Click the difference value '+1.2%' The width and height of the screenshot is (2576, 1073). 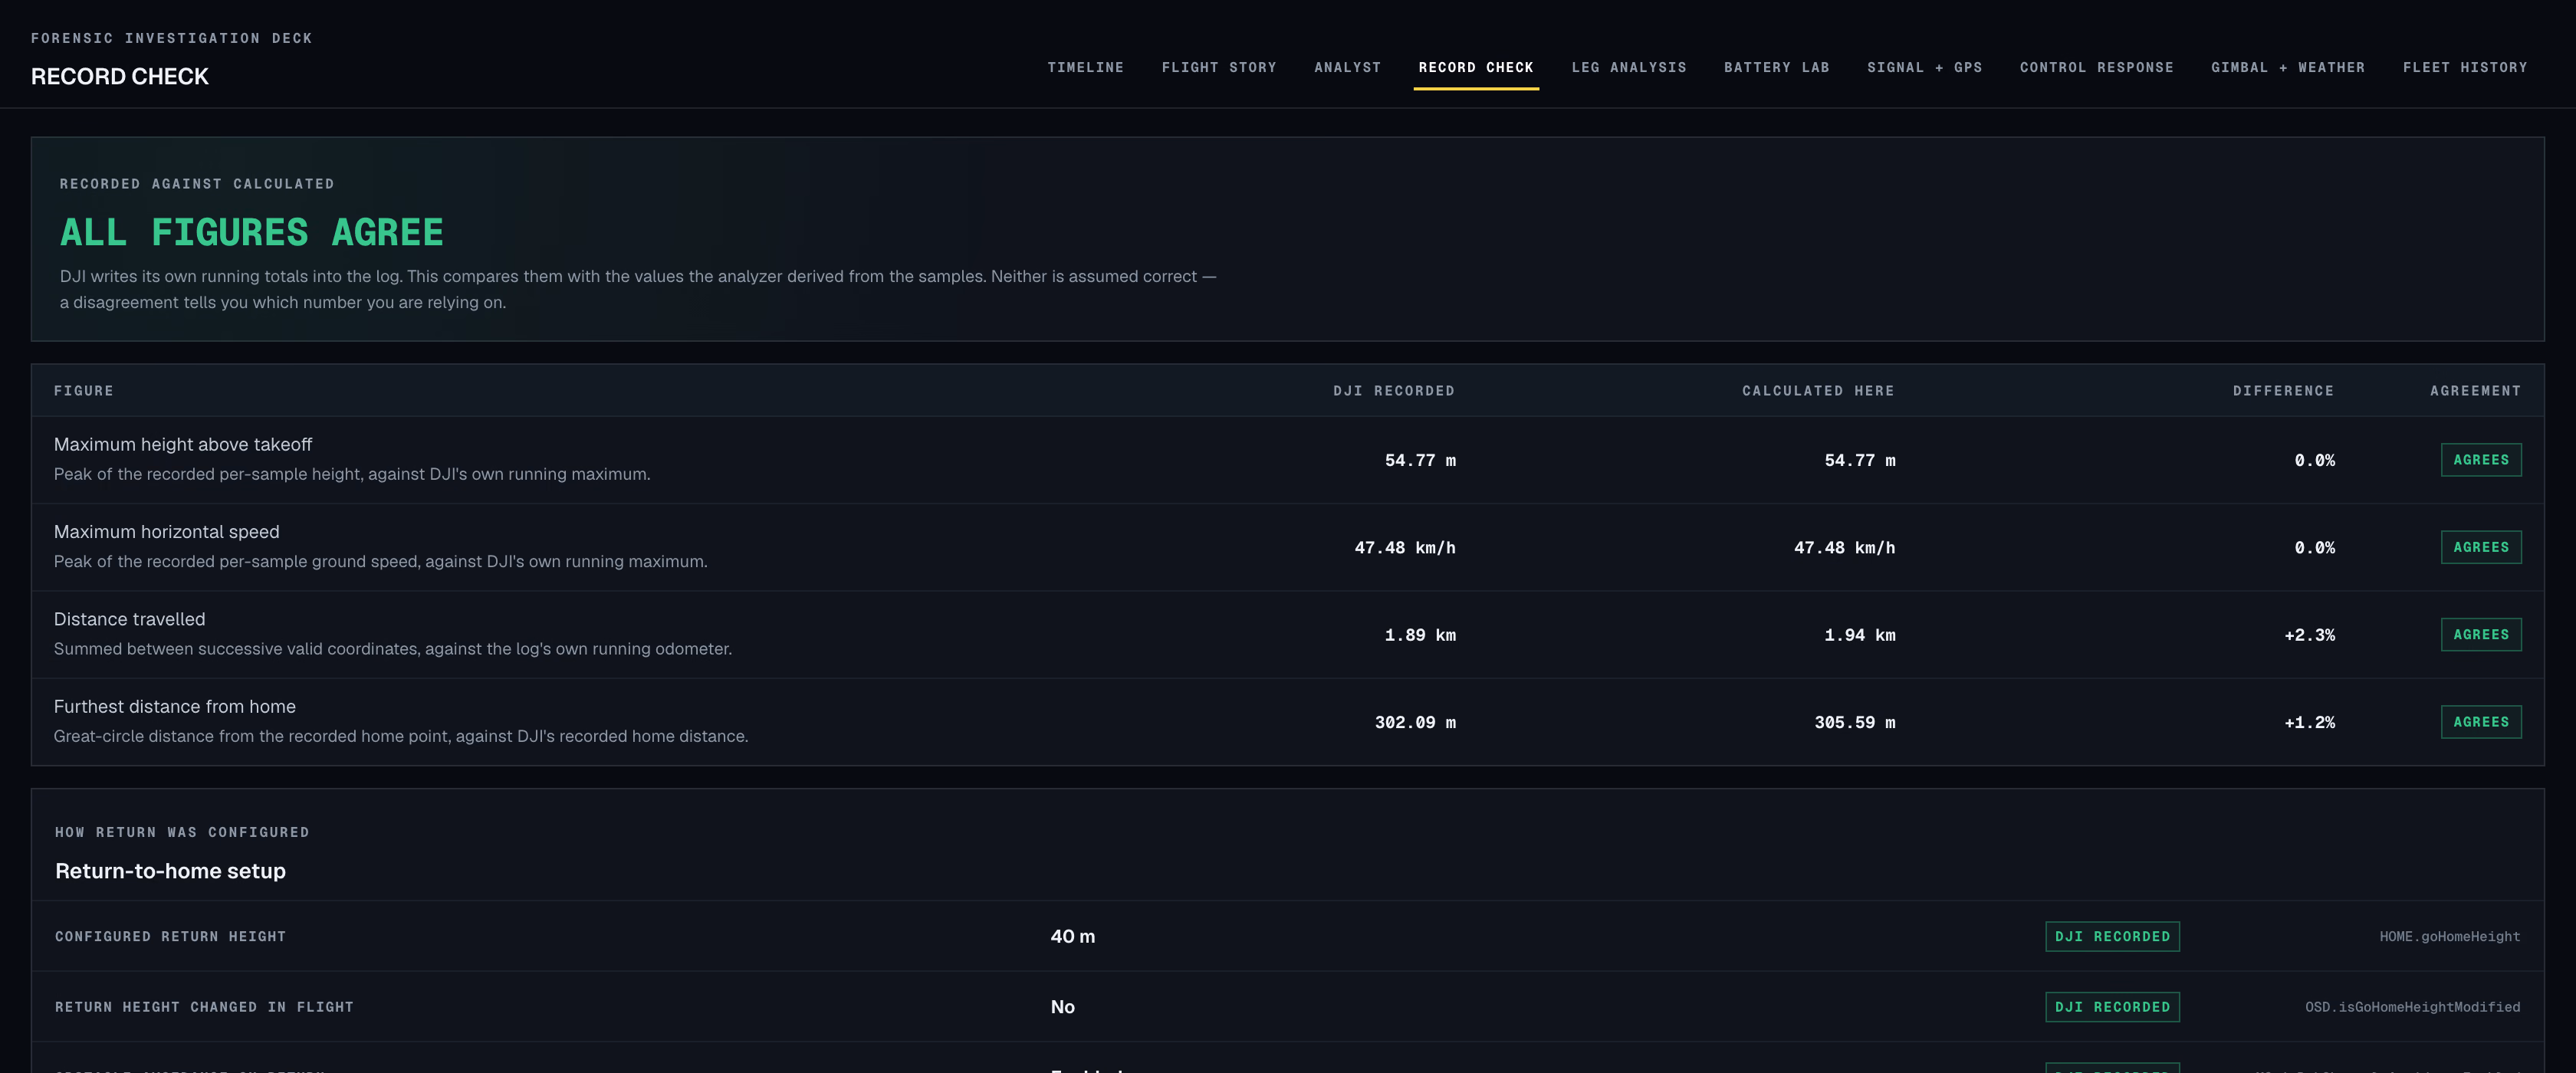pos(2310,722)
